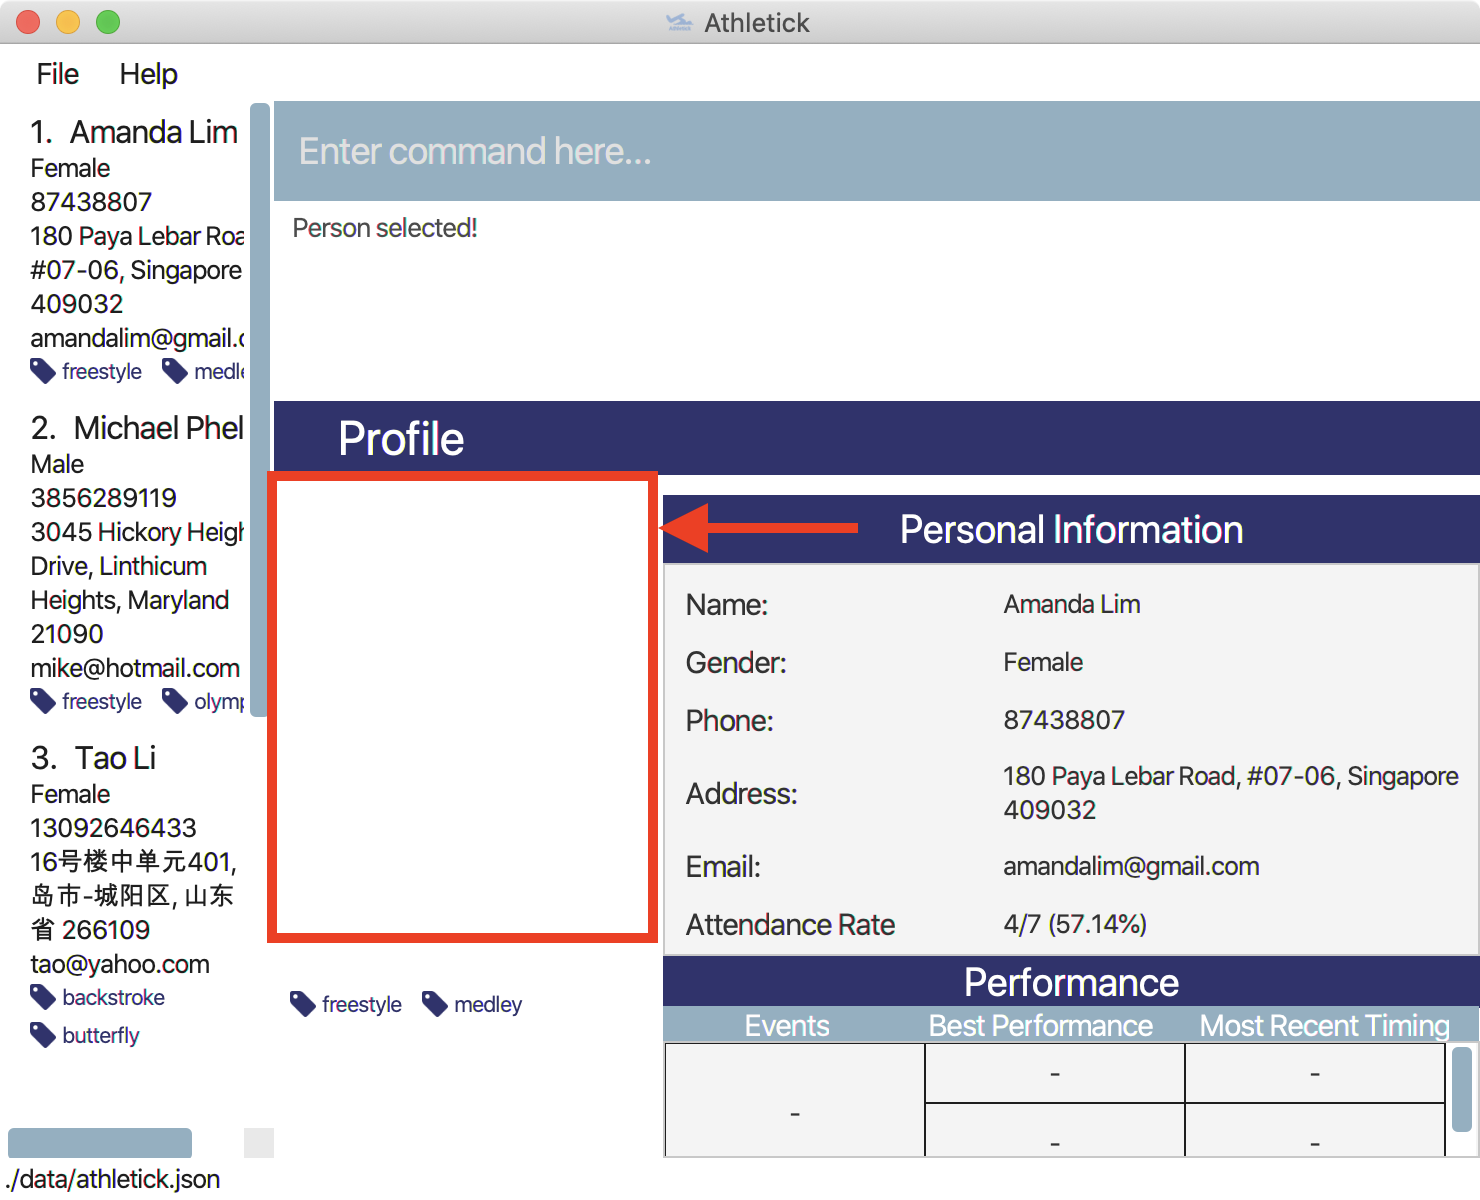Click Tao Li's backstroke tag icon

pos(43,998)
